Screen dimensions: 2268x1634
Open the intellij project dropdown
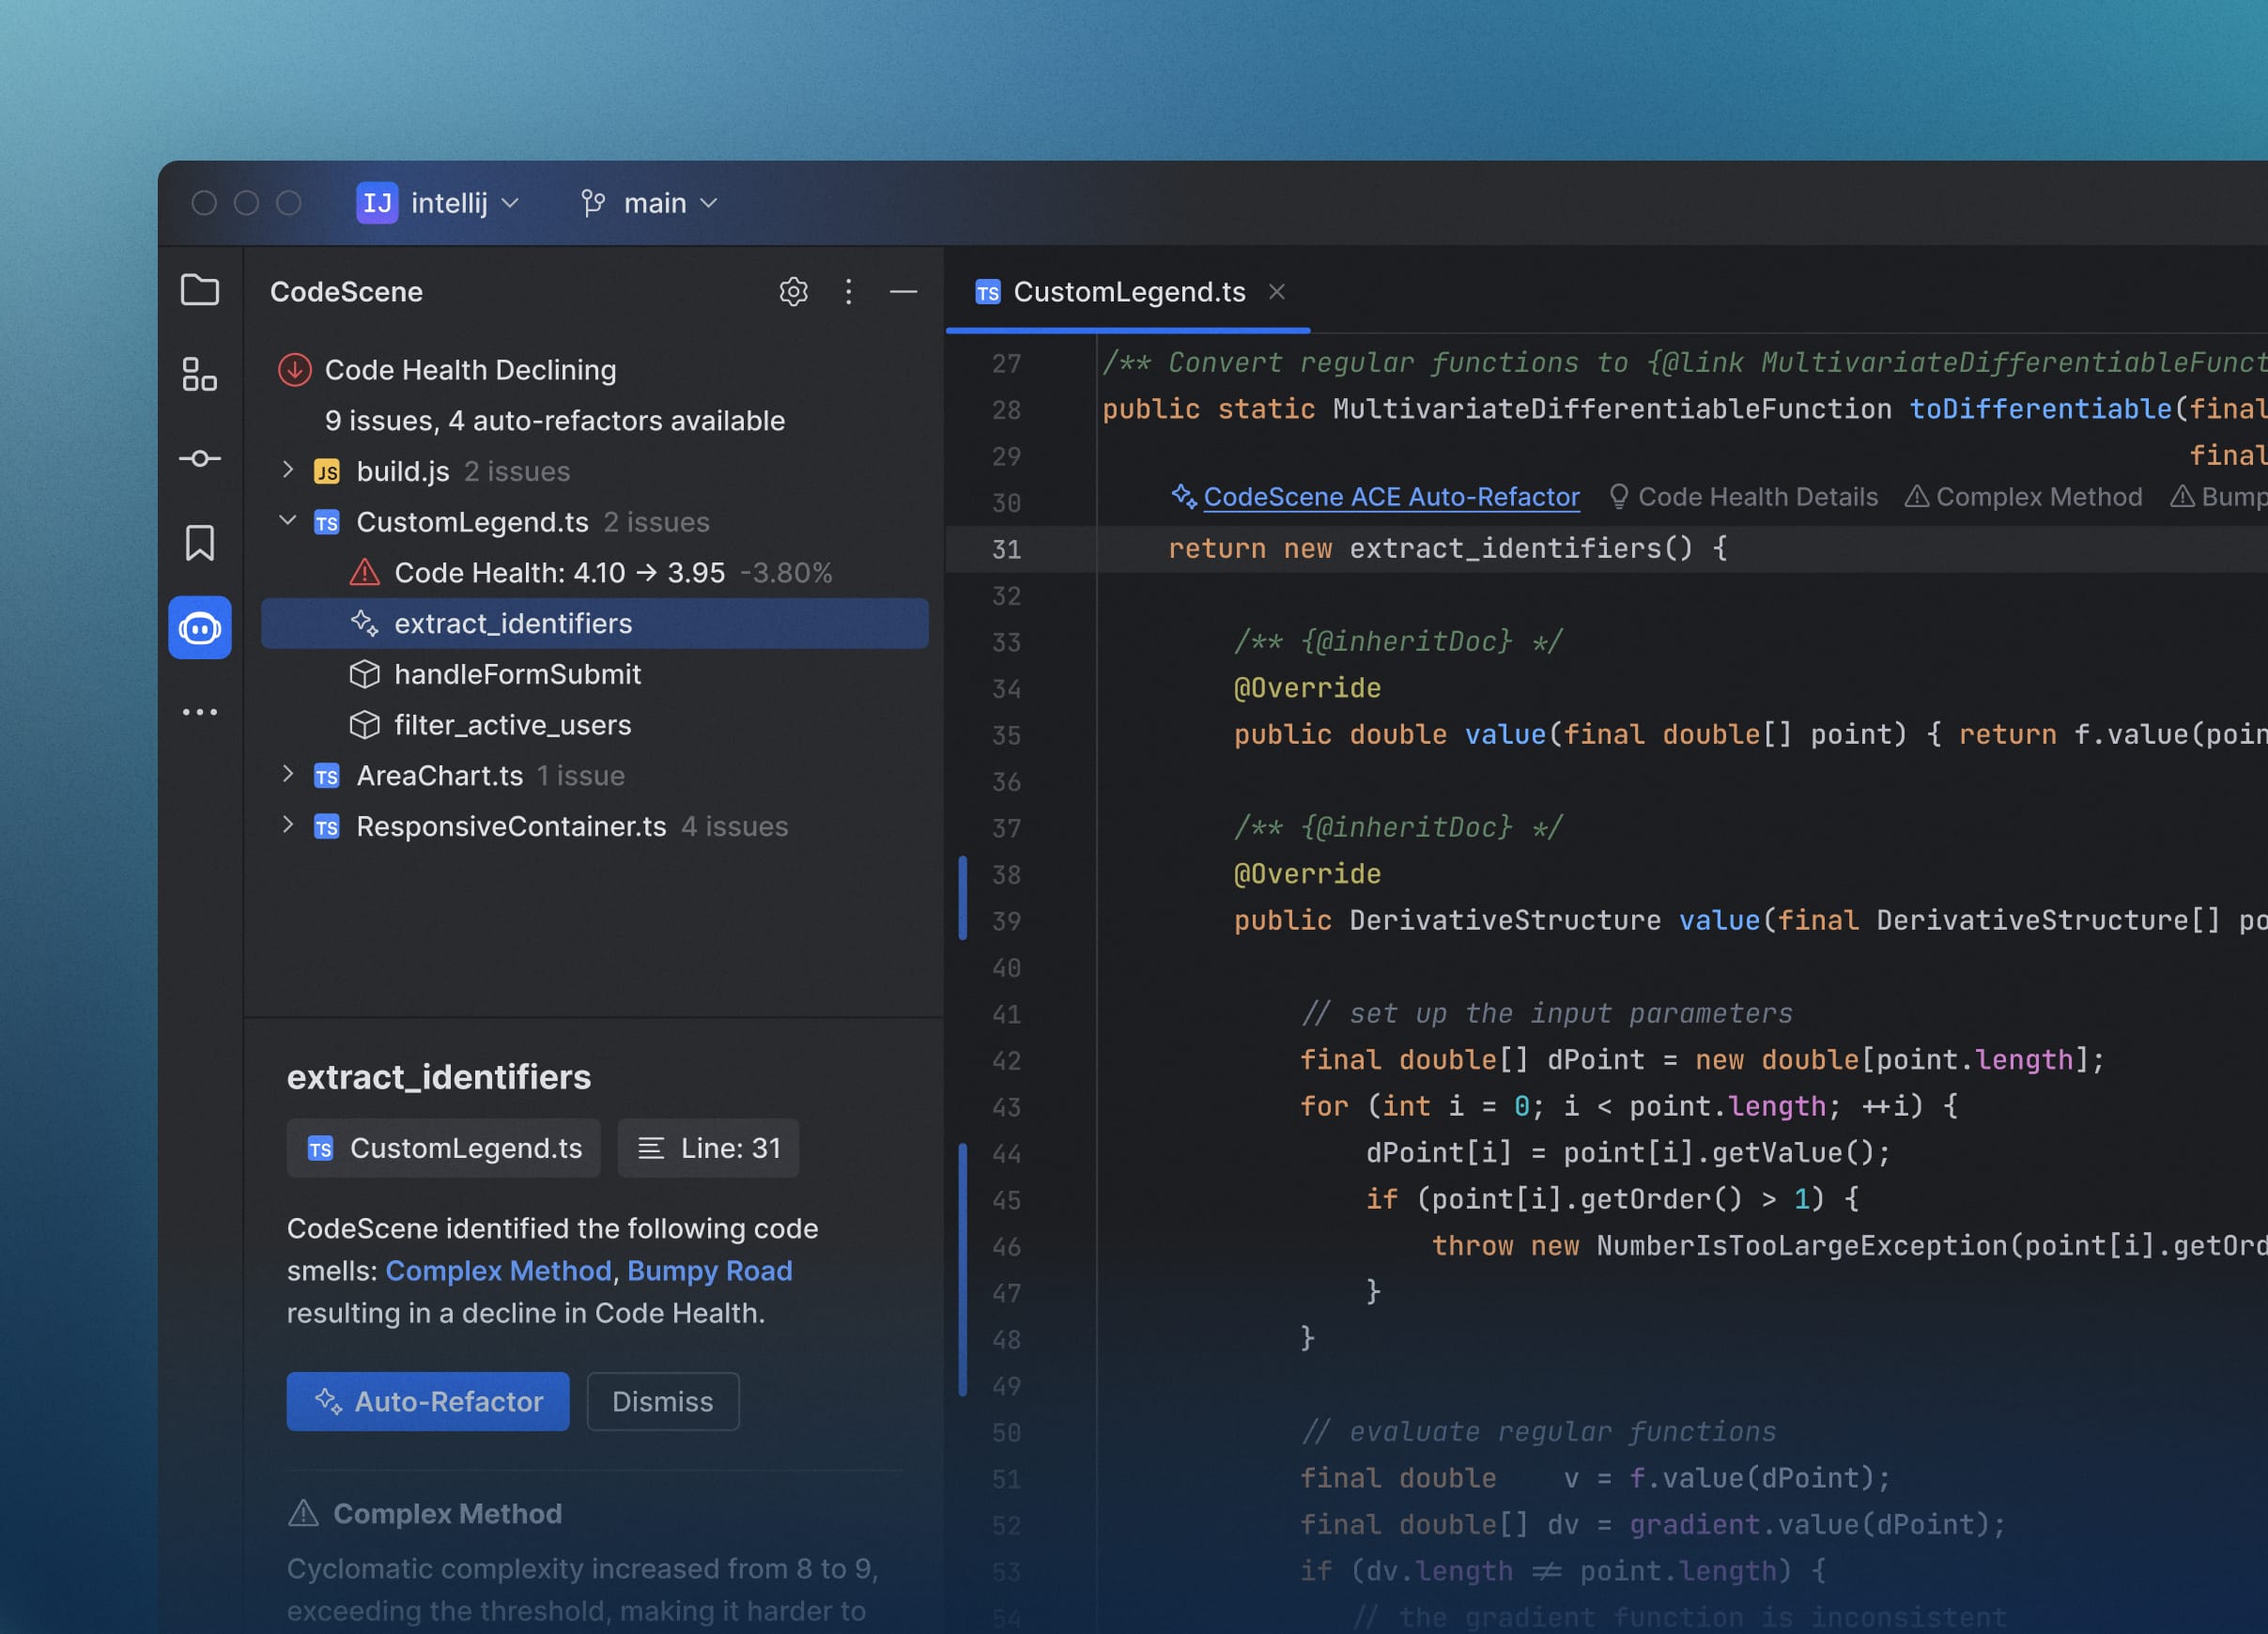pyautogui.click(x=439, y=203)
